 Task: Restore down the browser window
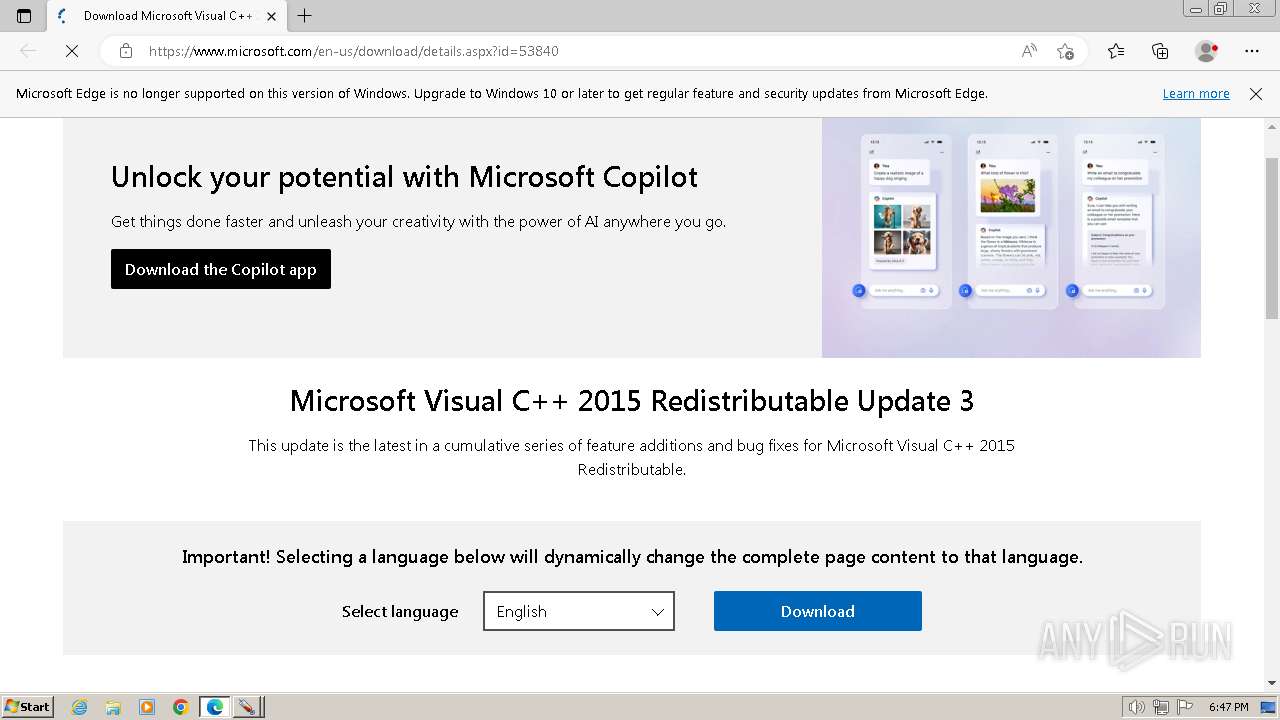point(1221,8)
